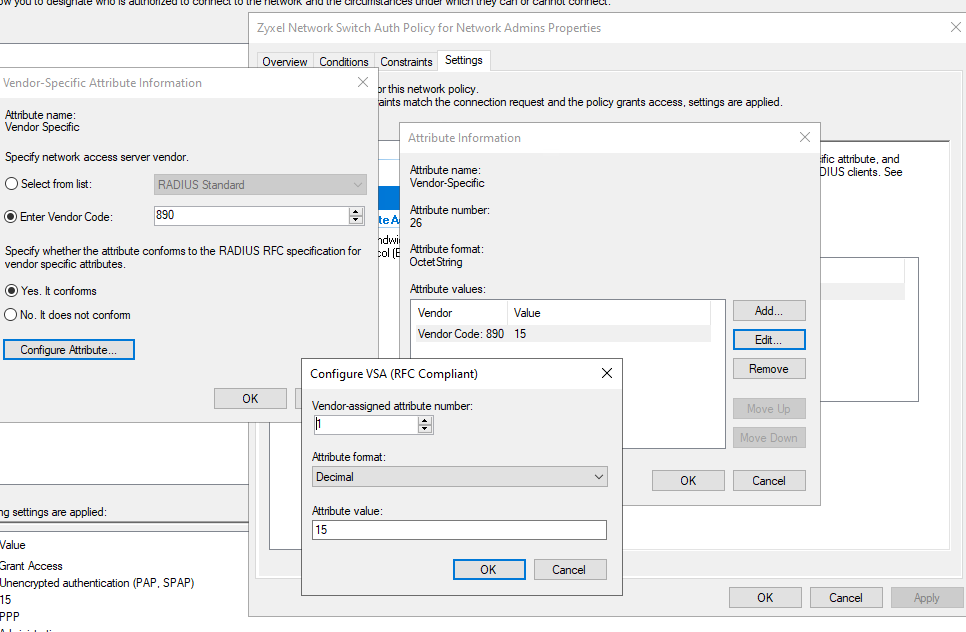Close the Vendor-Specific Attribute Information dialog
The width and height of the screenshot is (966, 632).
click(363, 82)
